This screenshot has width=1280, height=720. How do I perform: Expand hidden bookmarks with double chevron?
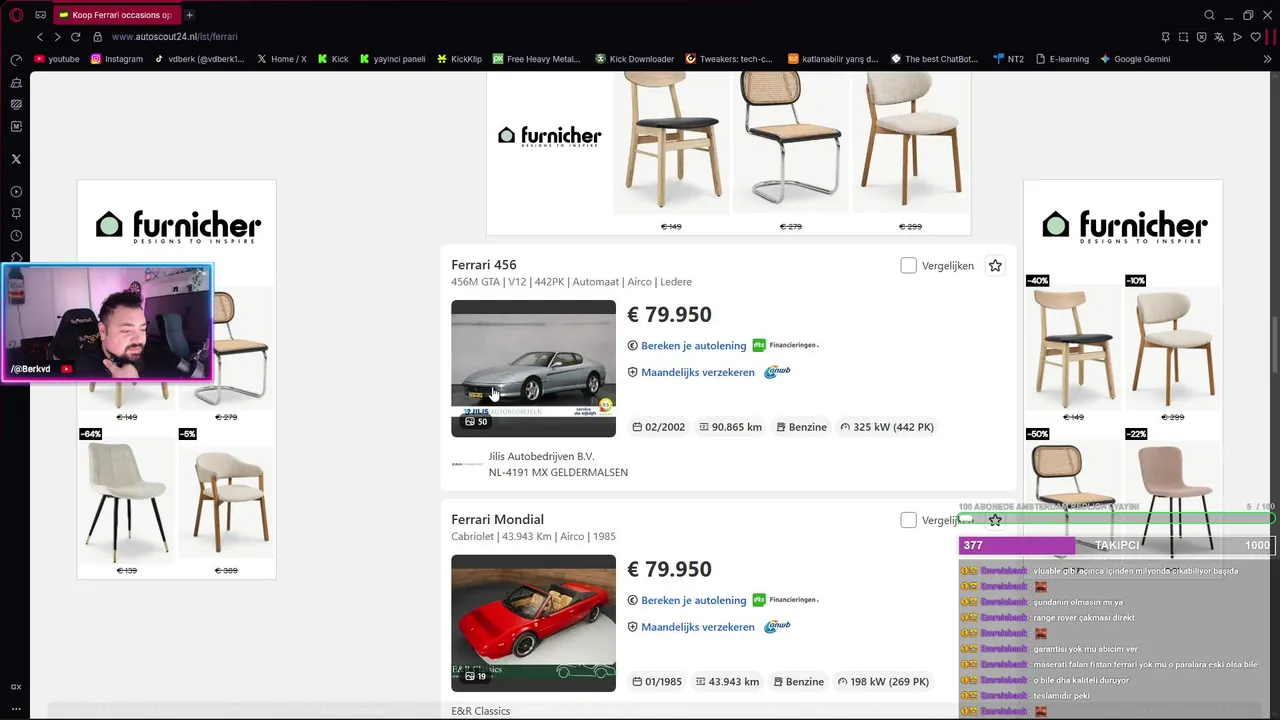point(1268,59)
